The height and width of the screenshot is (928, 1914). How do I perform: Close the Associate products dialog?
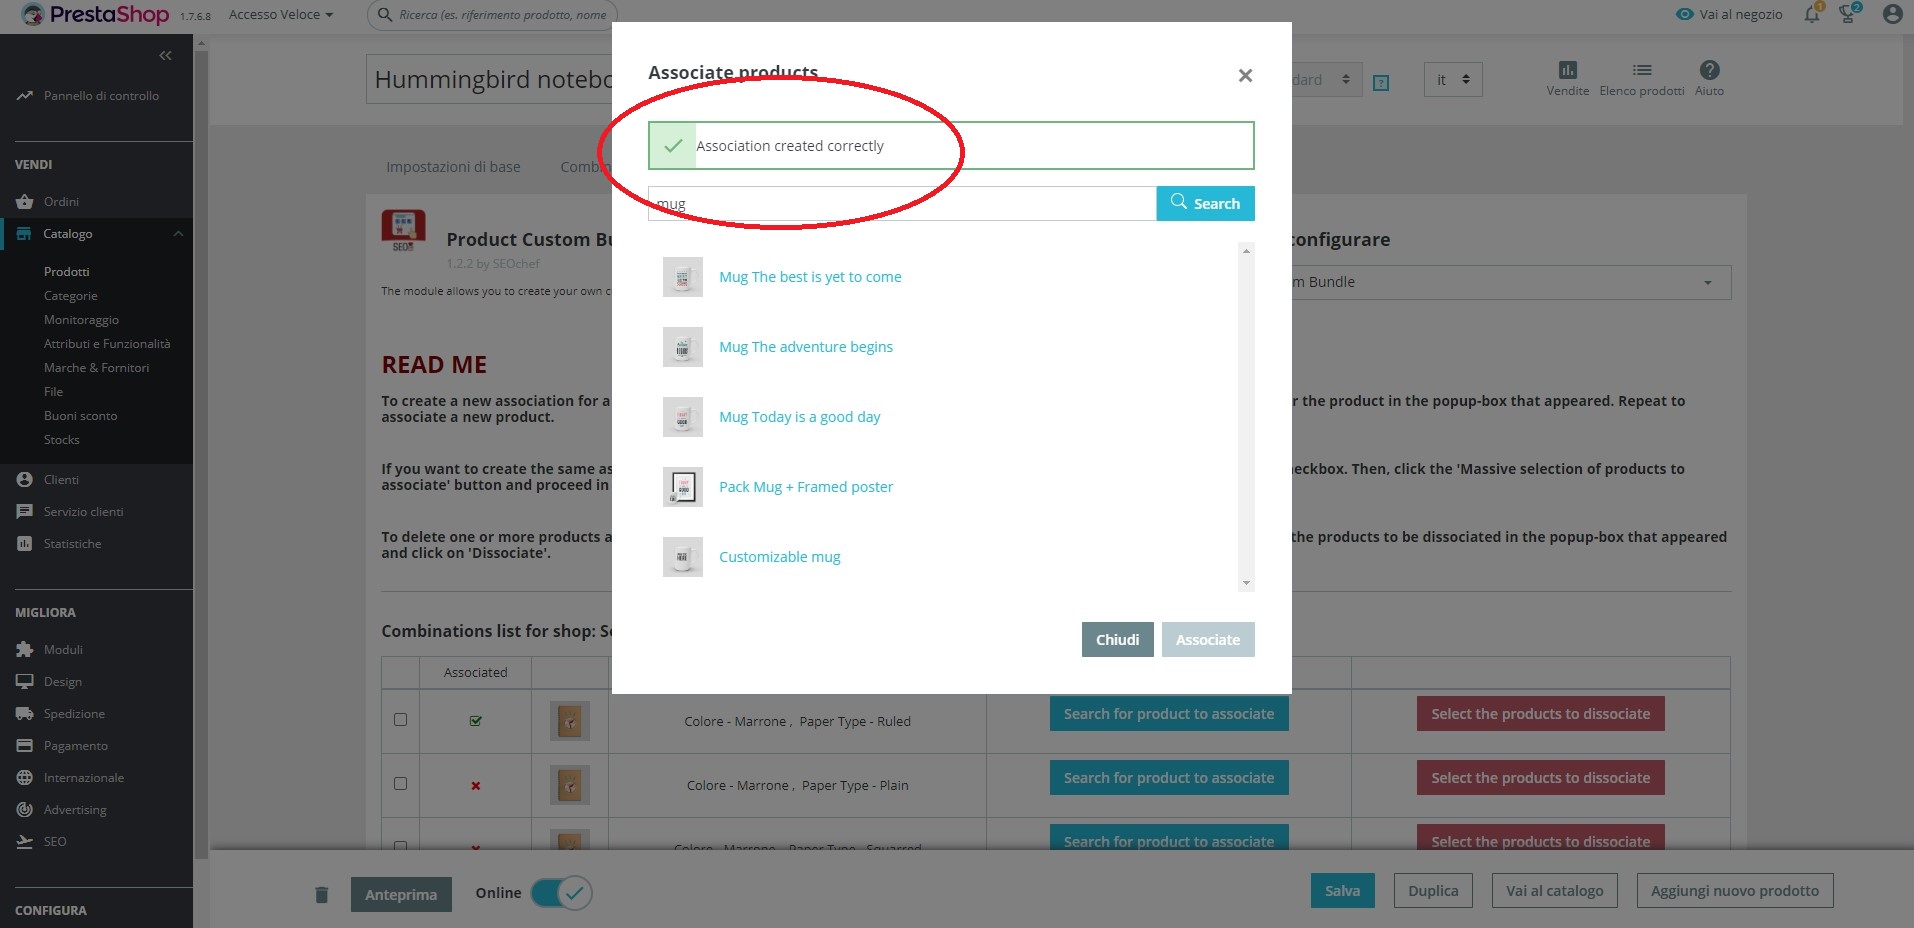[x=1245, y=75]
